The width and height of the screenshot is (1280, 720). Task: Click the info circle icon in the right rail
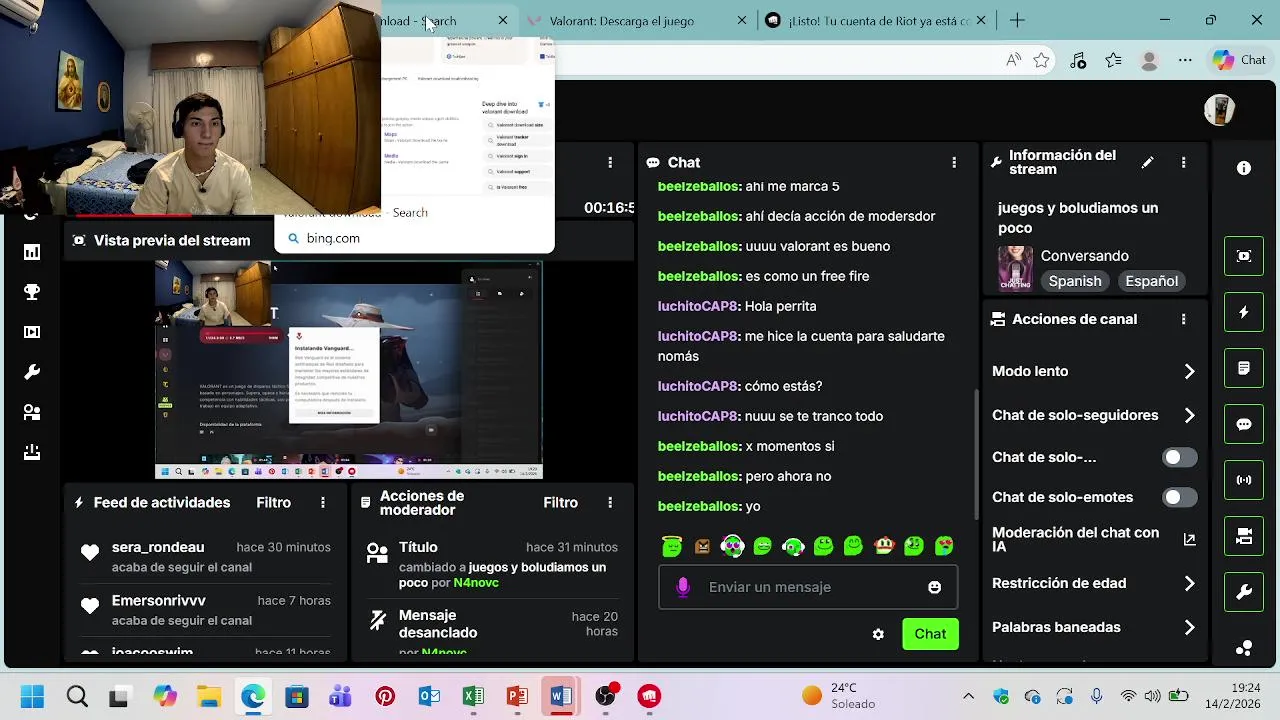pos(1244,168)
